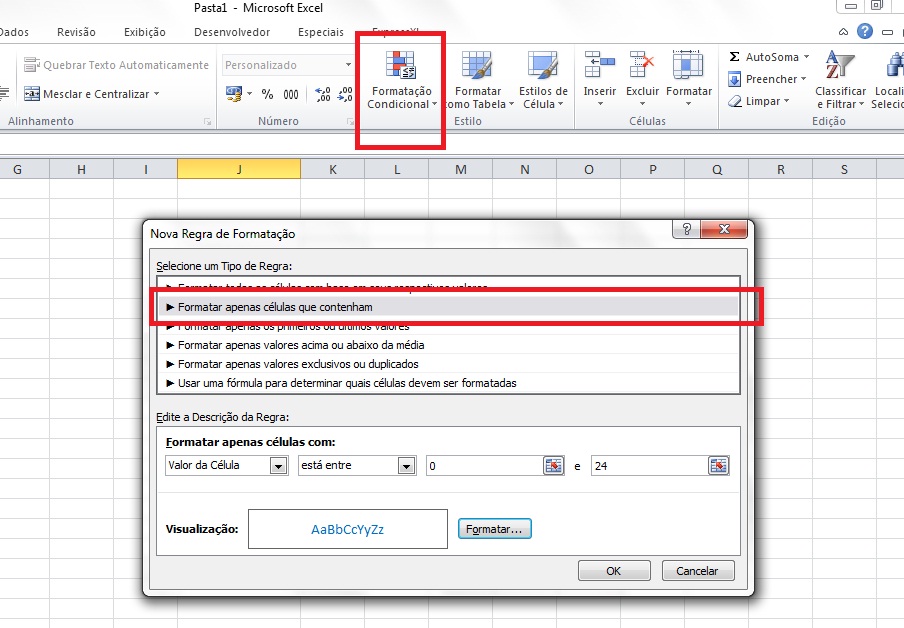
Task: Click the maximum value field containing 24
Action: [x=650, y=465]
